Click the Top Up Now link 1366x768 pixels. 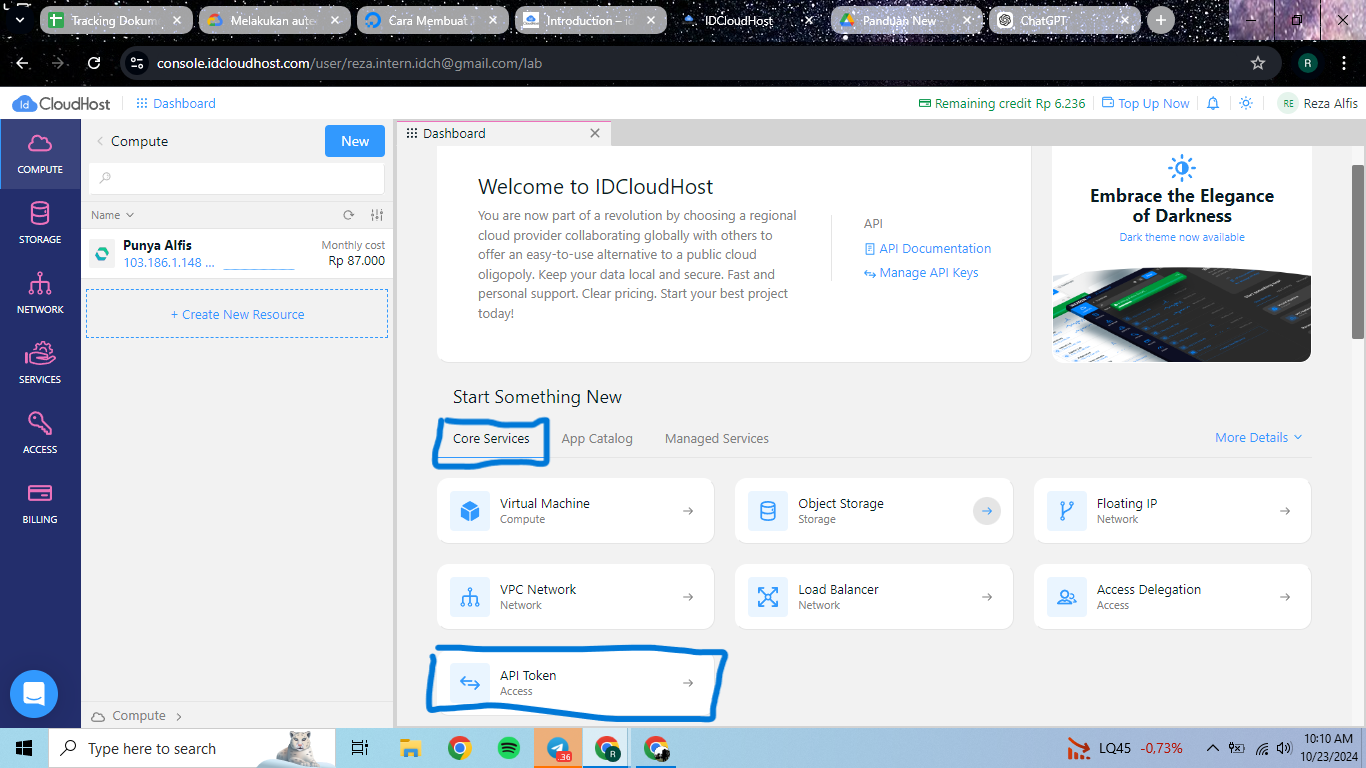[1146, 103]
